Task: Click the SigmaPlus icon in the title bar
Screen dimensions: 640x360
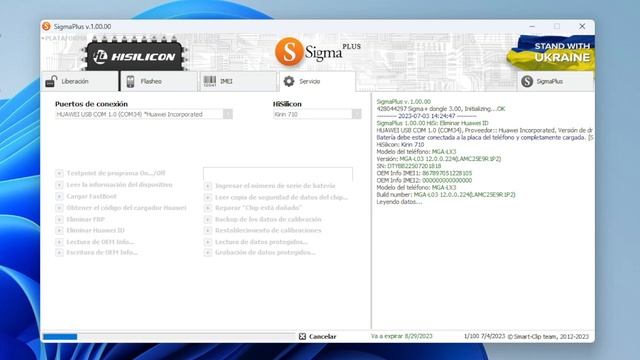Action: [x=46, y=26]
